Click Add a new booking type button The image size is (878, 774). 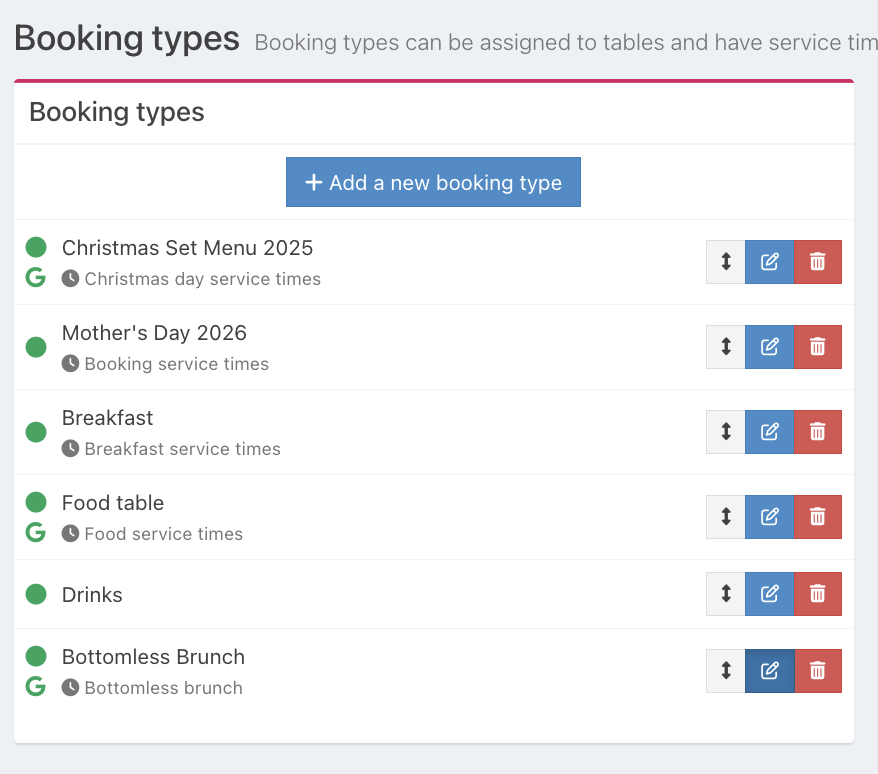(x=433, y=183)
